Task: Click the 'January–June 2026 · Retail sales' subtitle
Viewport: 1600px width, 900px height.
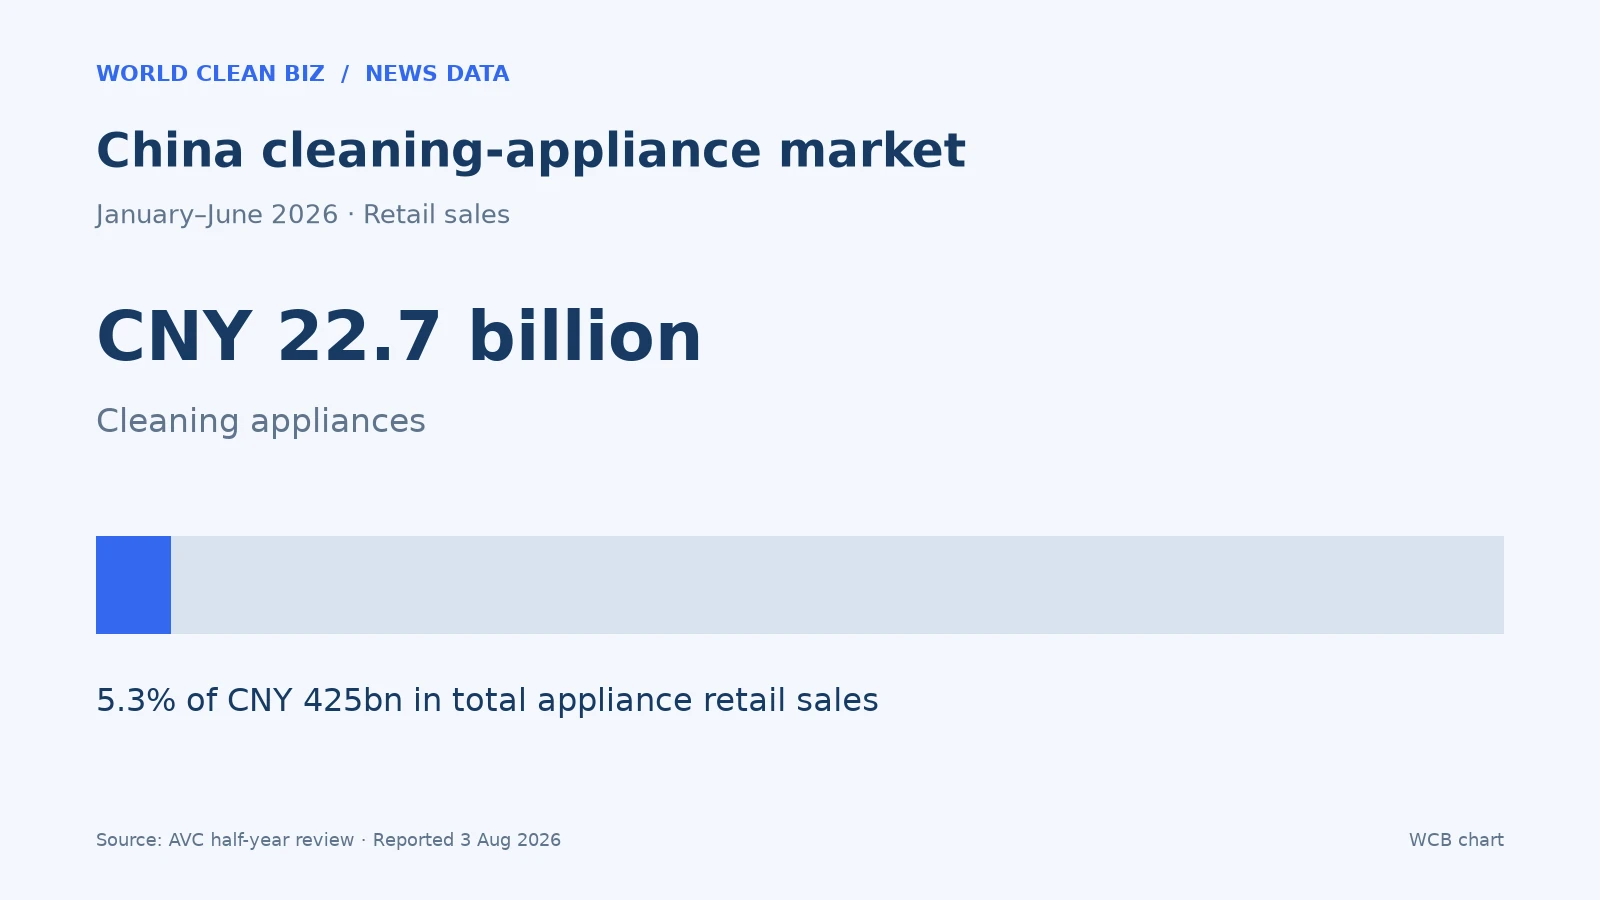Action: (x=303, y=215)
